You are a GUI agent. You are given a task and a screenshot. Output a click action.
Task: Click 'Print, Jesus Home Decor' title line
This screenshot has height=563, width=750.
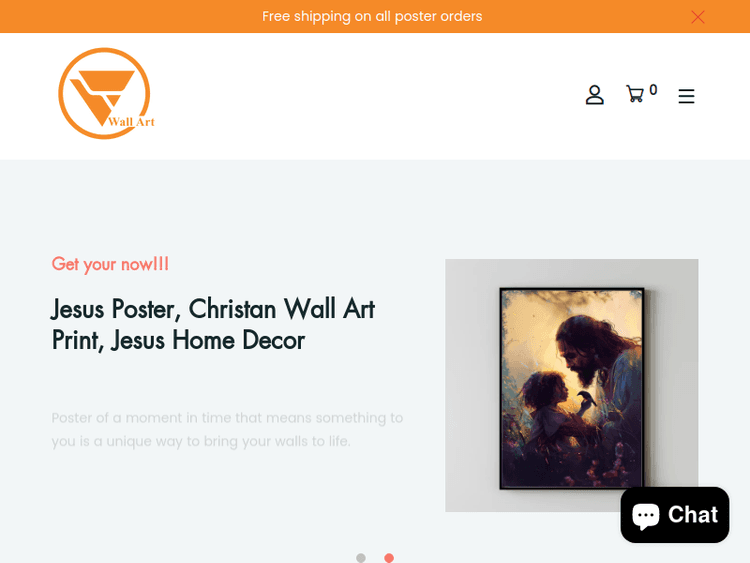tap(178, 341)
